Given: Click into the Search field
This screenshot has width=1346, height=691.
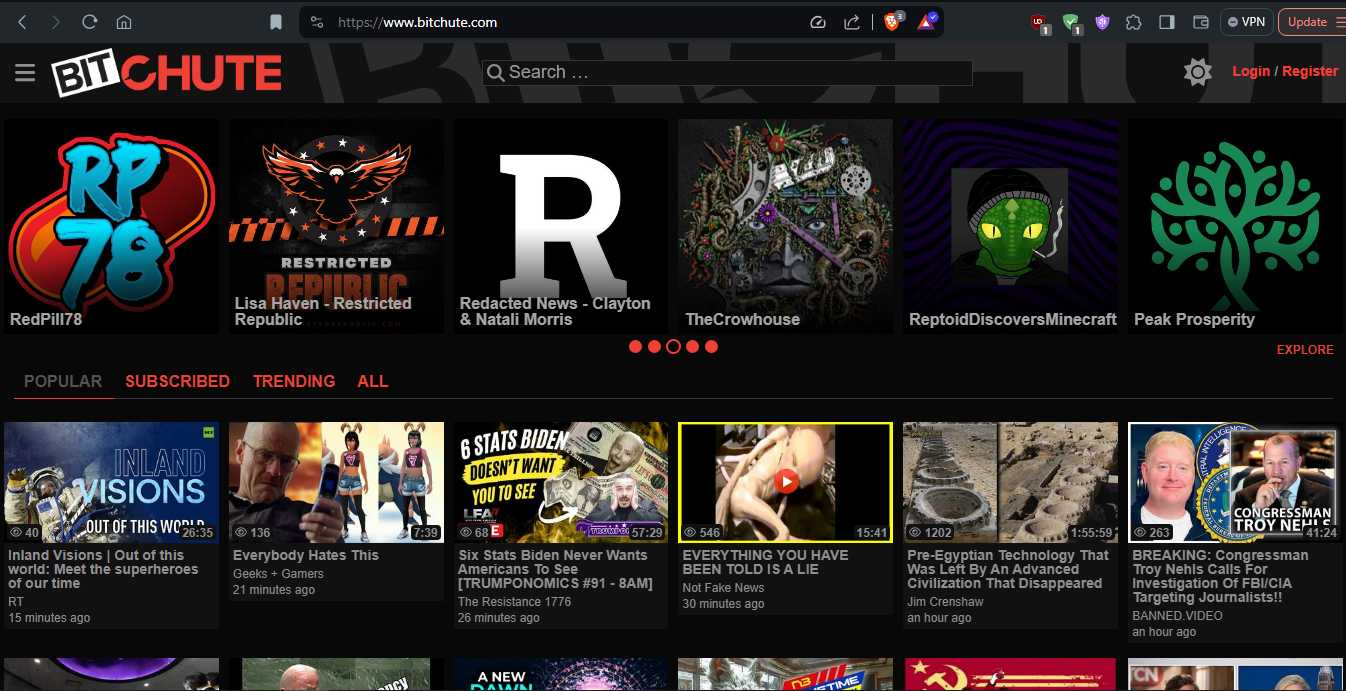Looking at the screenshot, I should 727,73.
